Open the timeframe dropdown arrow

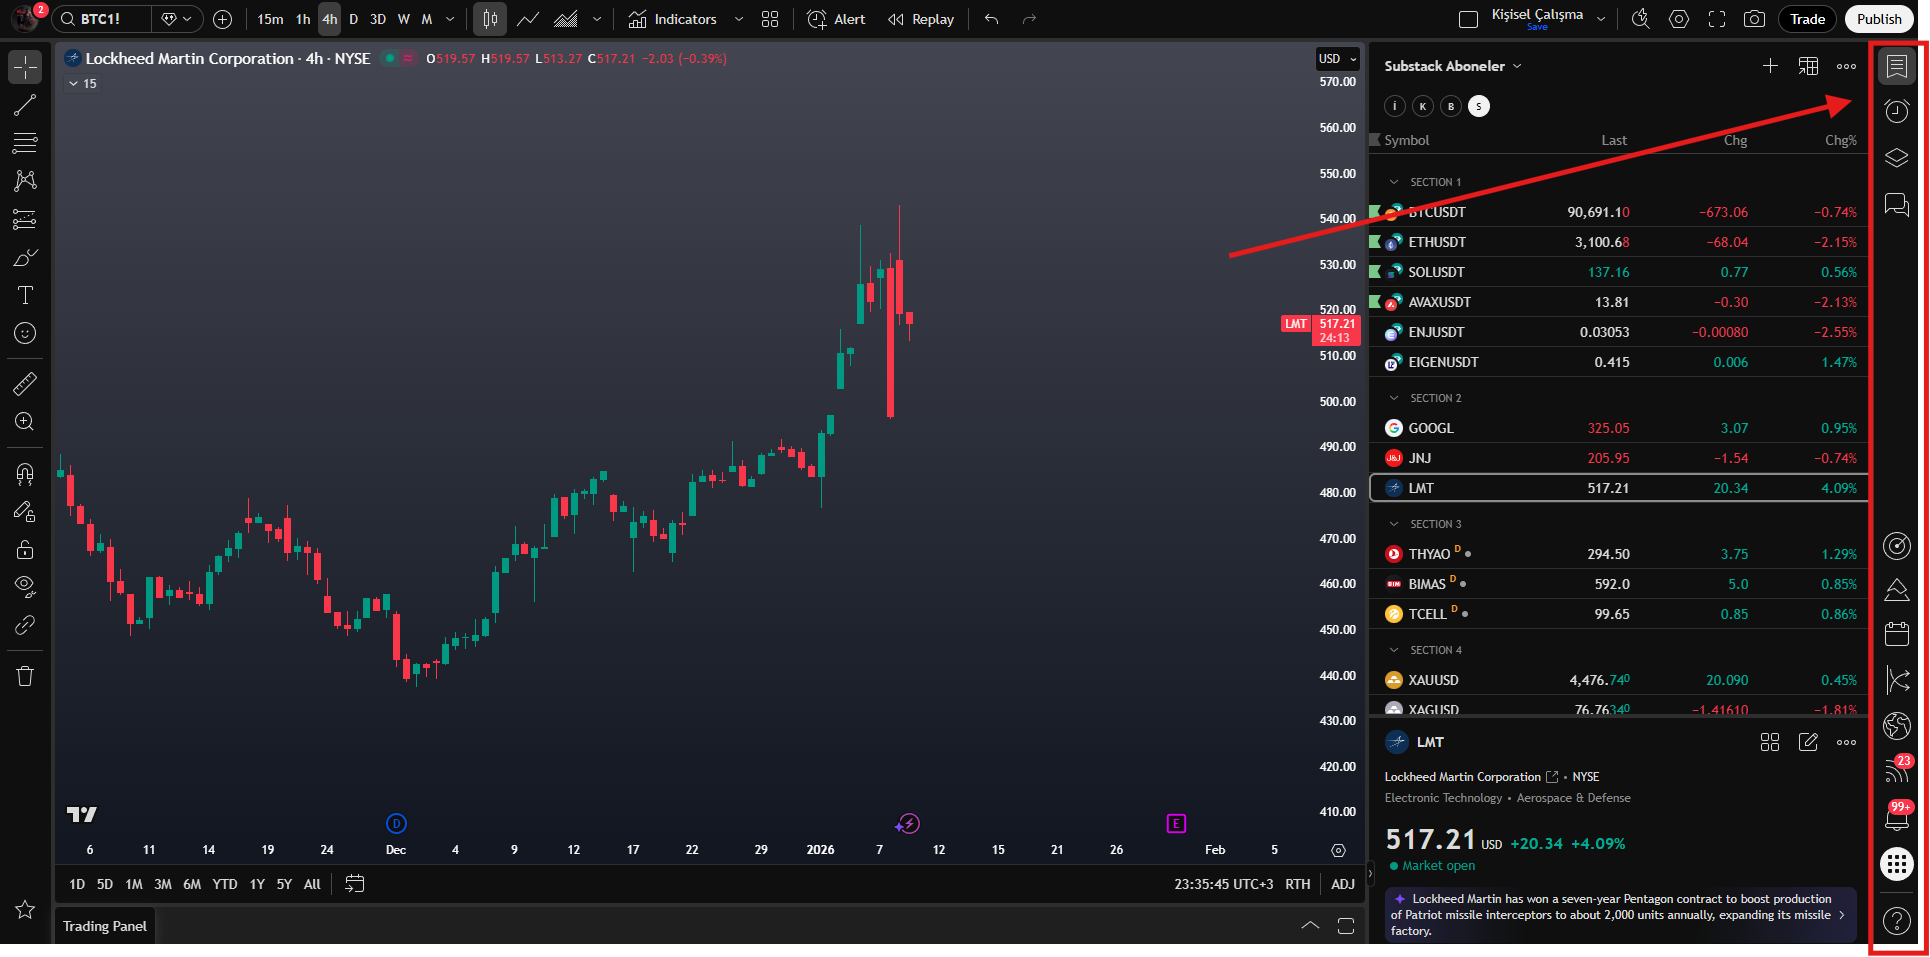[450, 19]
